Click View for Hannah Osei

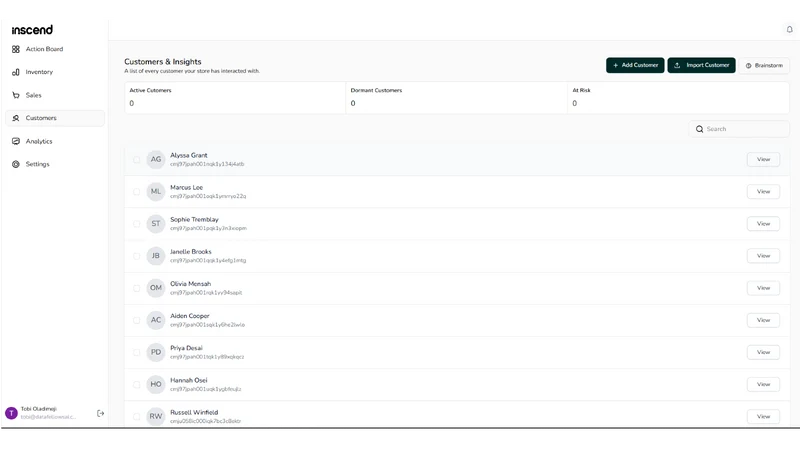pyautogui.click(x=763, y=384)
